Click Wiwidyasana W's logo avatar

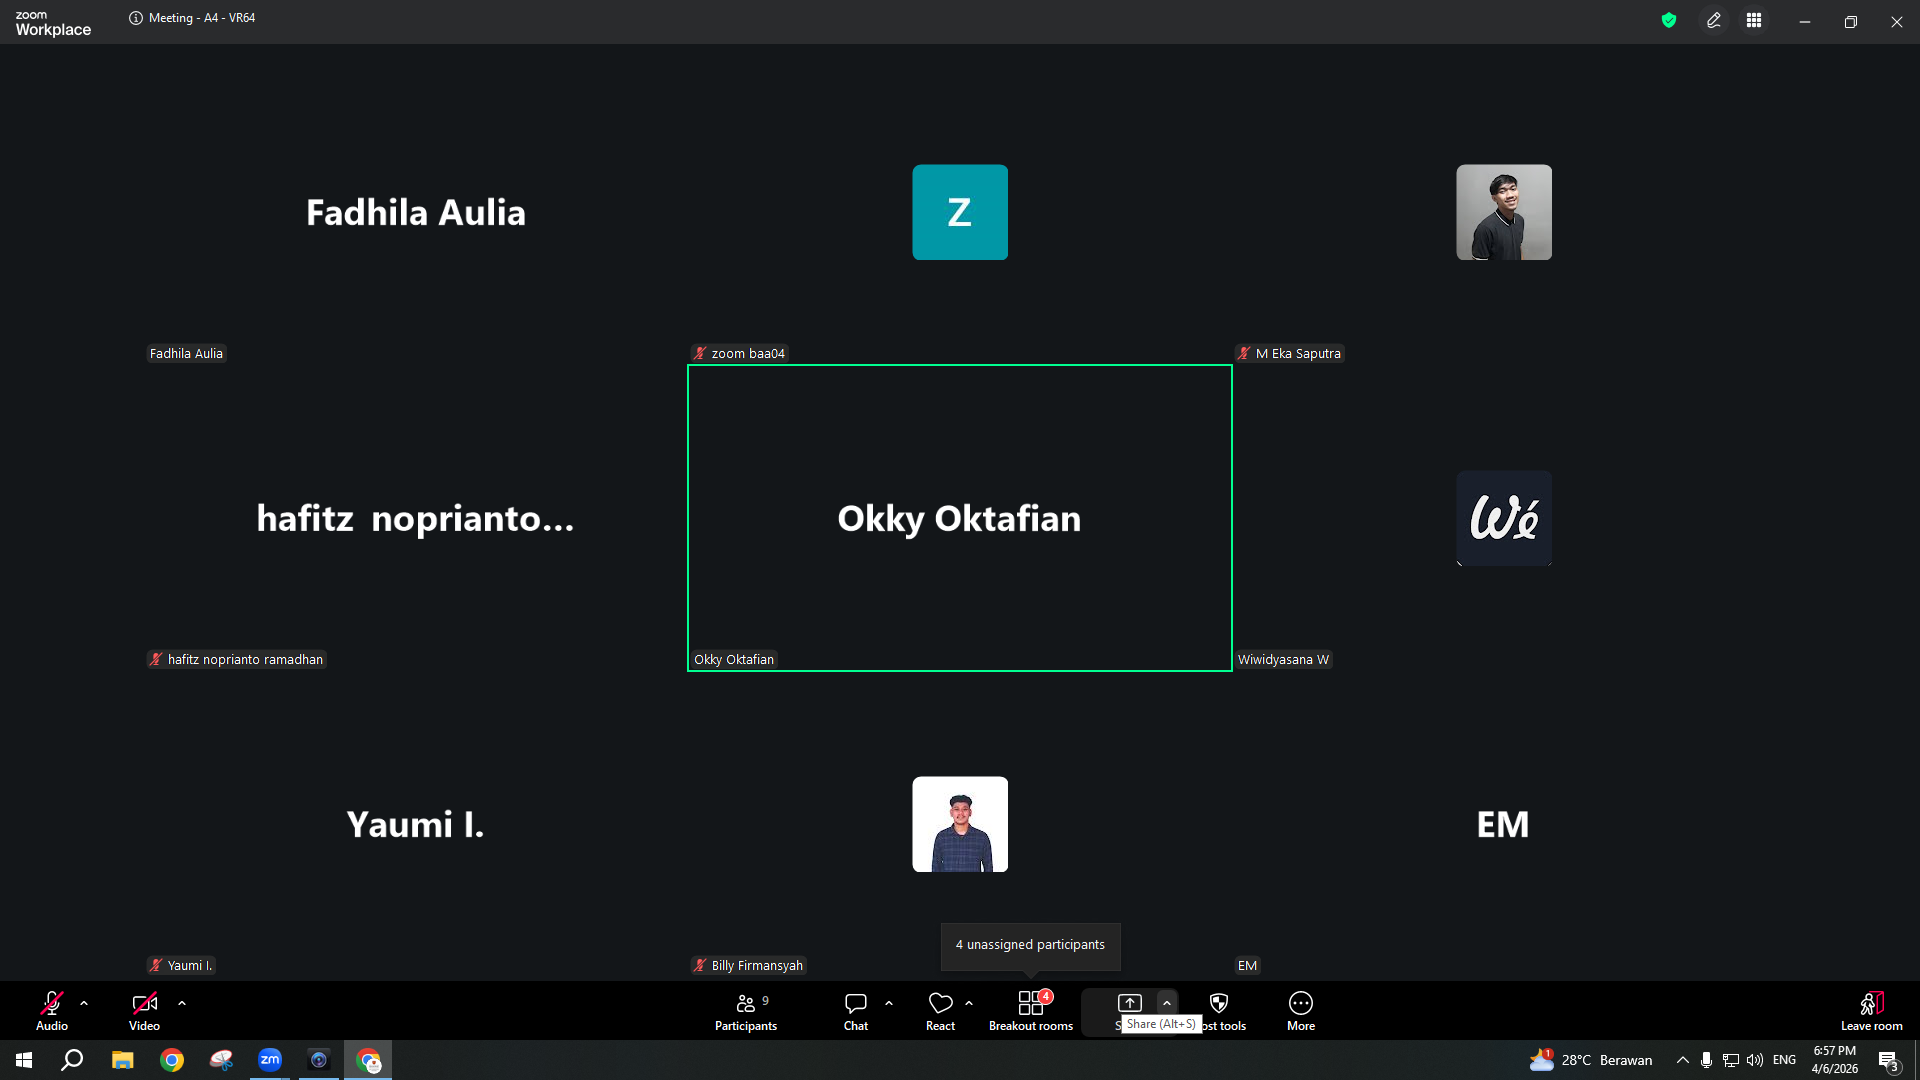point(1504,518)
